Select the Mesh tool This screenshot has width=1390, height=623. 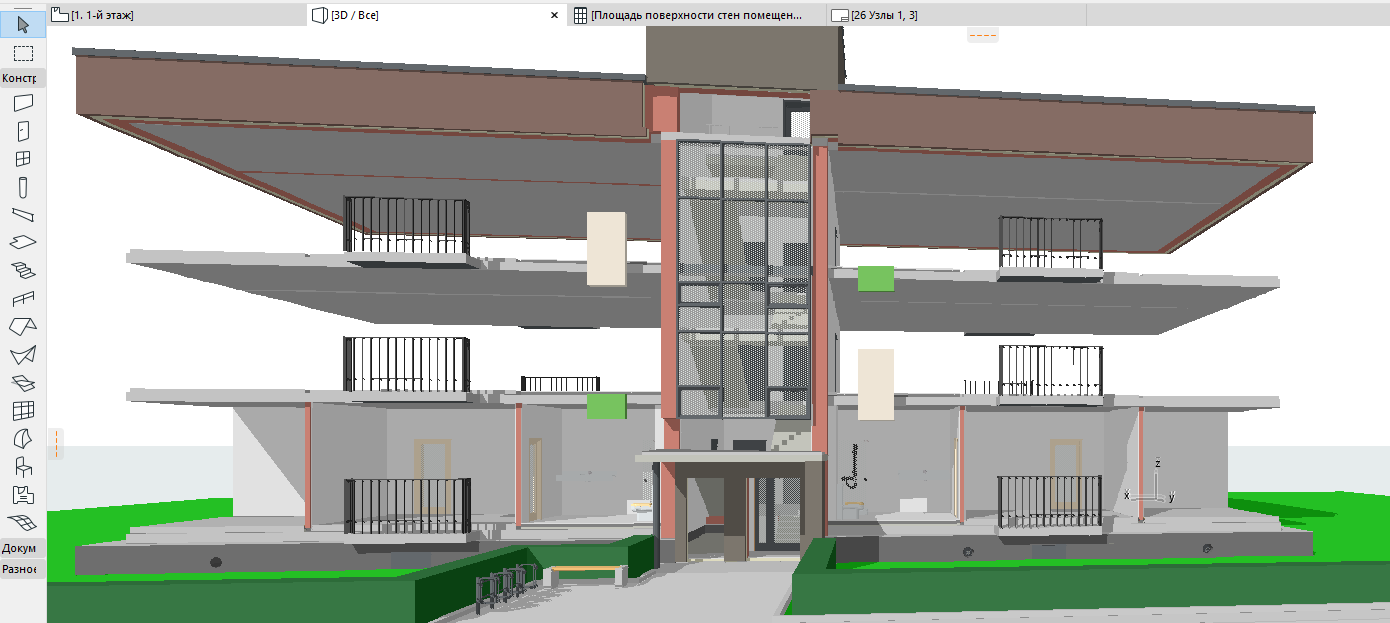[23, 522]
